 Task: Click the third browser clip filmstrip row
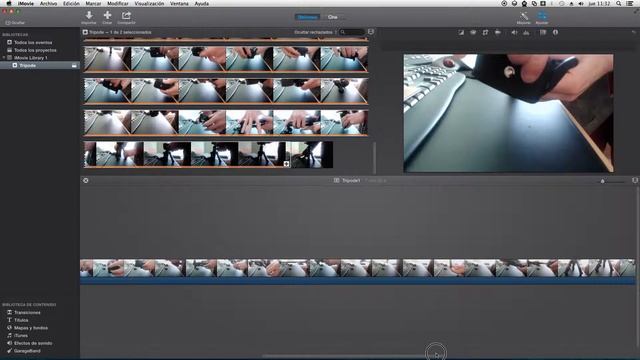point(226,122)
